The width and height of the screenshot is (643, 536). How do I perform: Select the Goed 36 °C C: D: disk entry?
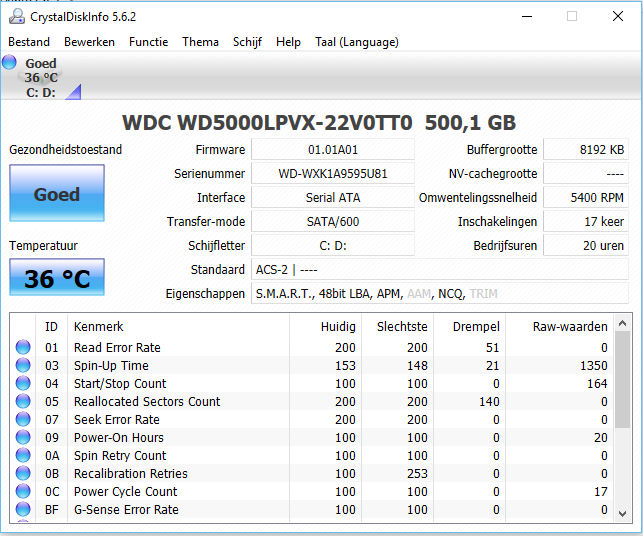[x=41, y=78]
